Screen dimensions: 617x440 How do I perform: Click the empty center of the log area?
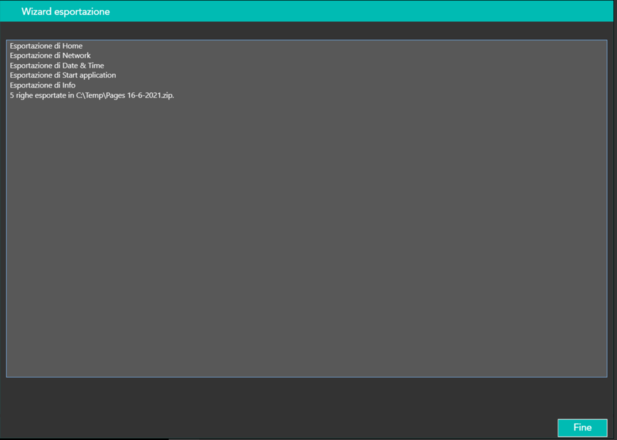point(306,230)
